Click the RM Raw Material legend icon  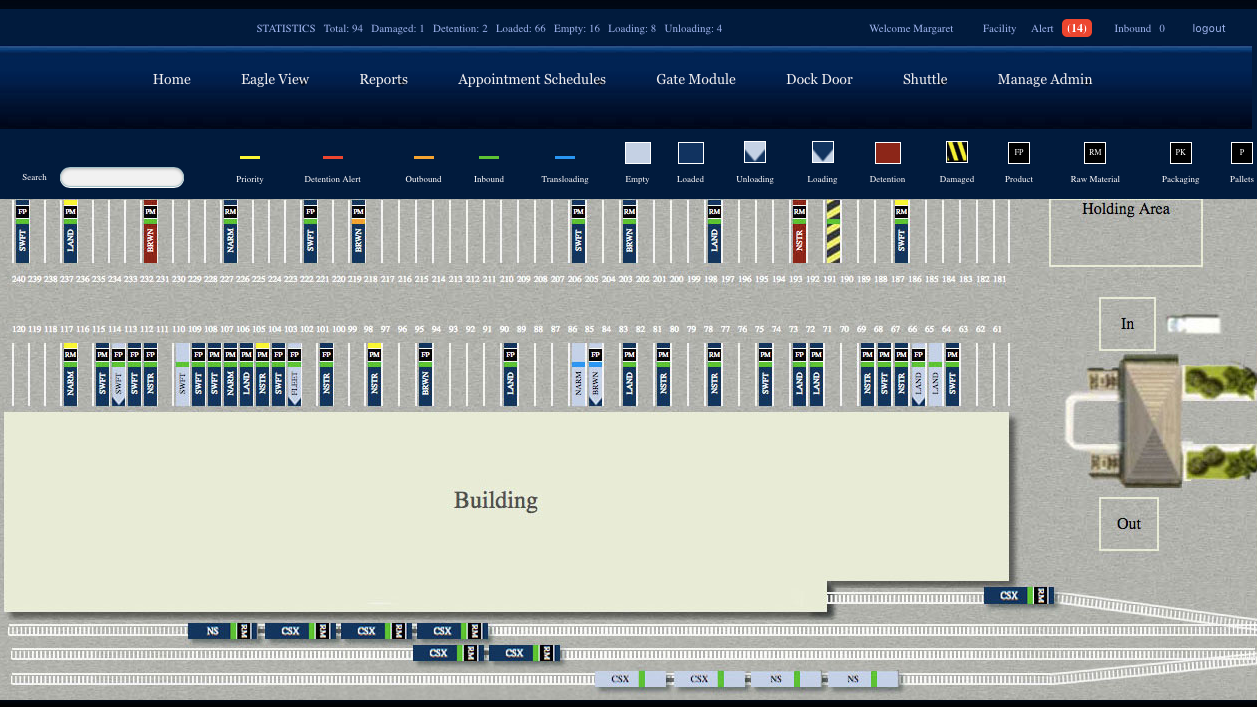(x=1094, y=153)
